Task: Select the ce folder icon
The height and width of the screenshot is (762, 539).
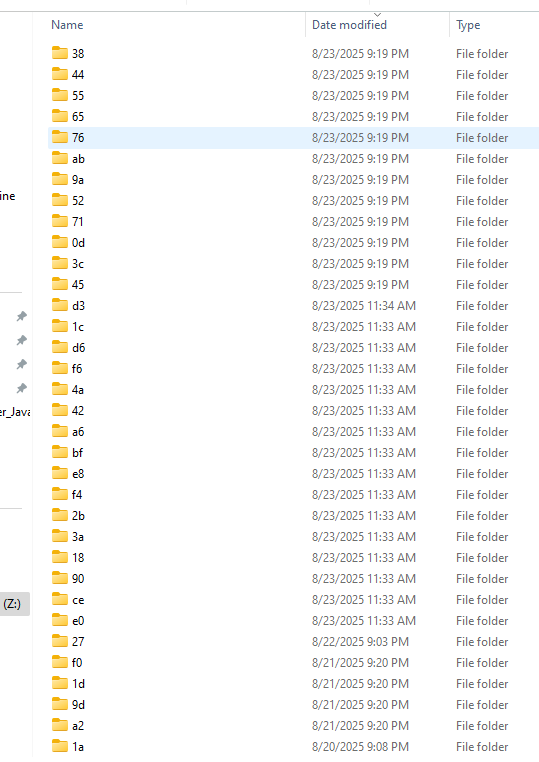Action: click(60, 599)
